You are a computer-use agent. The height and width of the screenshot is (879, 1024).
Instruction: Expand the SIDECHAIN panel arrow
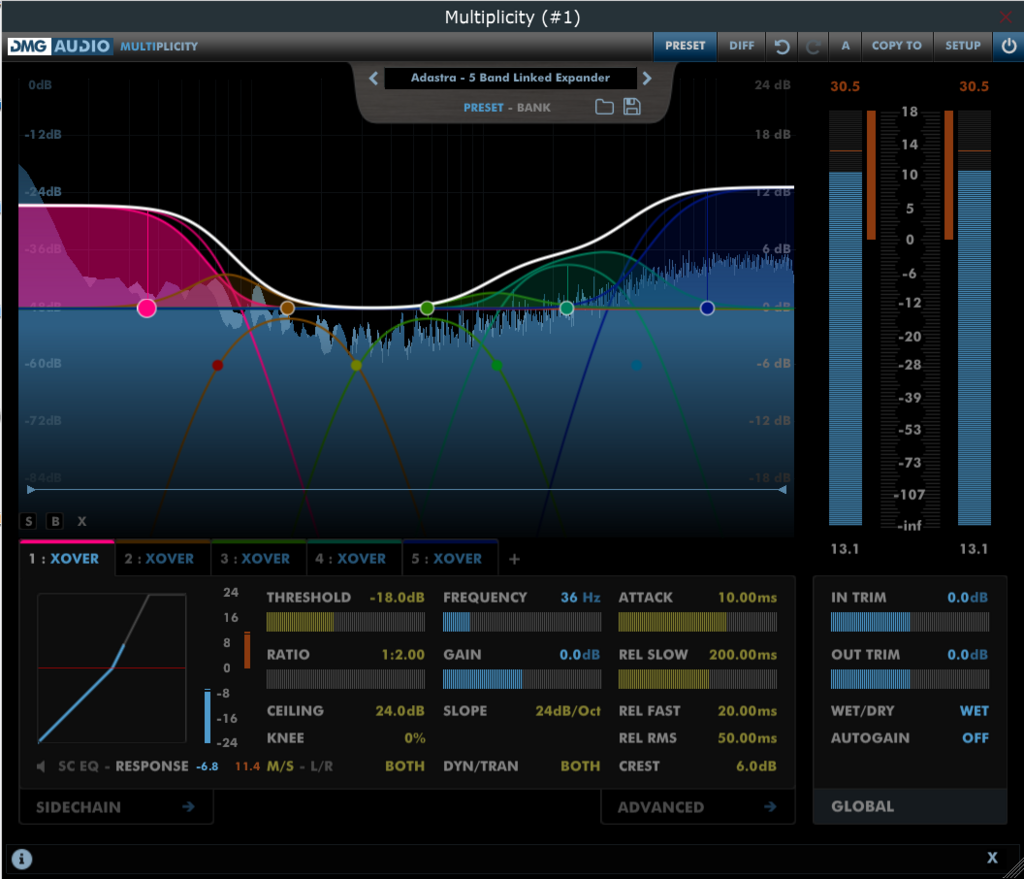pos(188,807)
